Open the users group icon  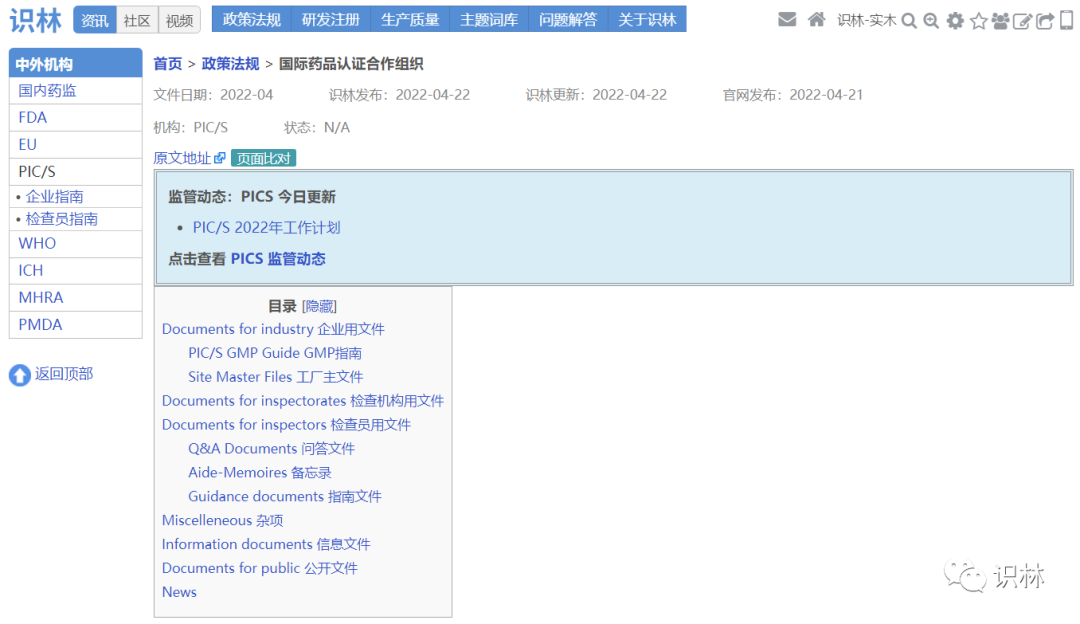click(x=1000, y=21)
